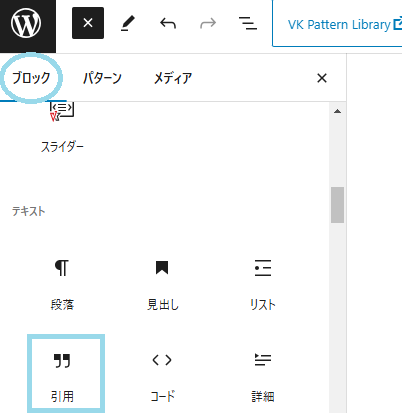
Task: Click the inserter scrollbar thumb
Action: pos(337,205)
